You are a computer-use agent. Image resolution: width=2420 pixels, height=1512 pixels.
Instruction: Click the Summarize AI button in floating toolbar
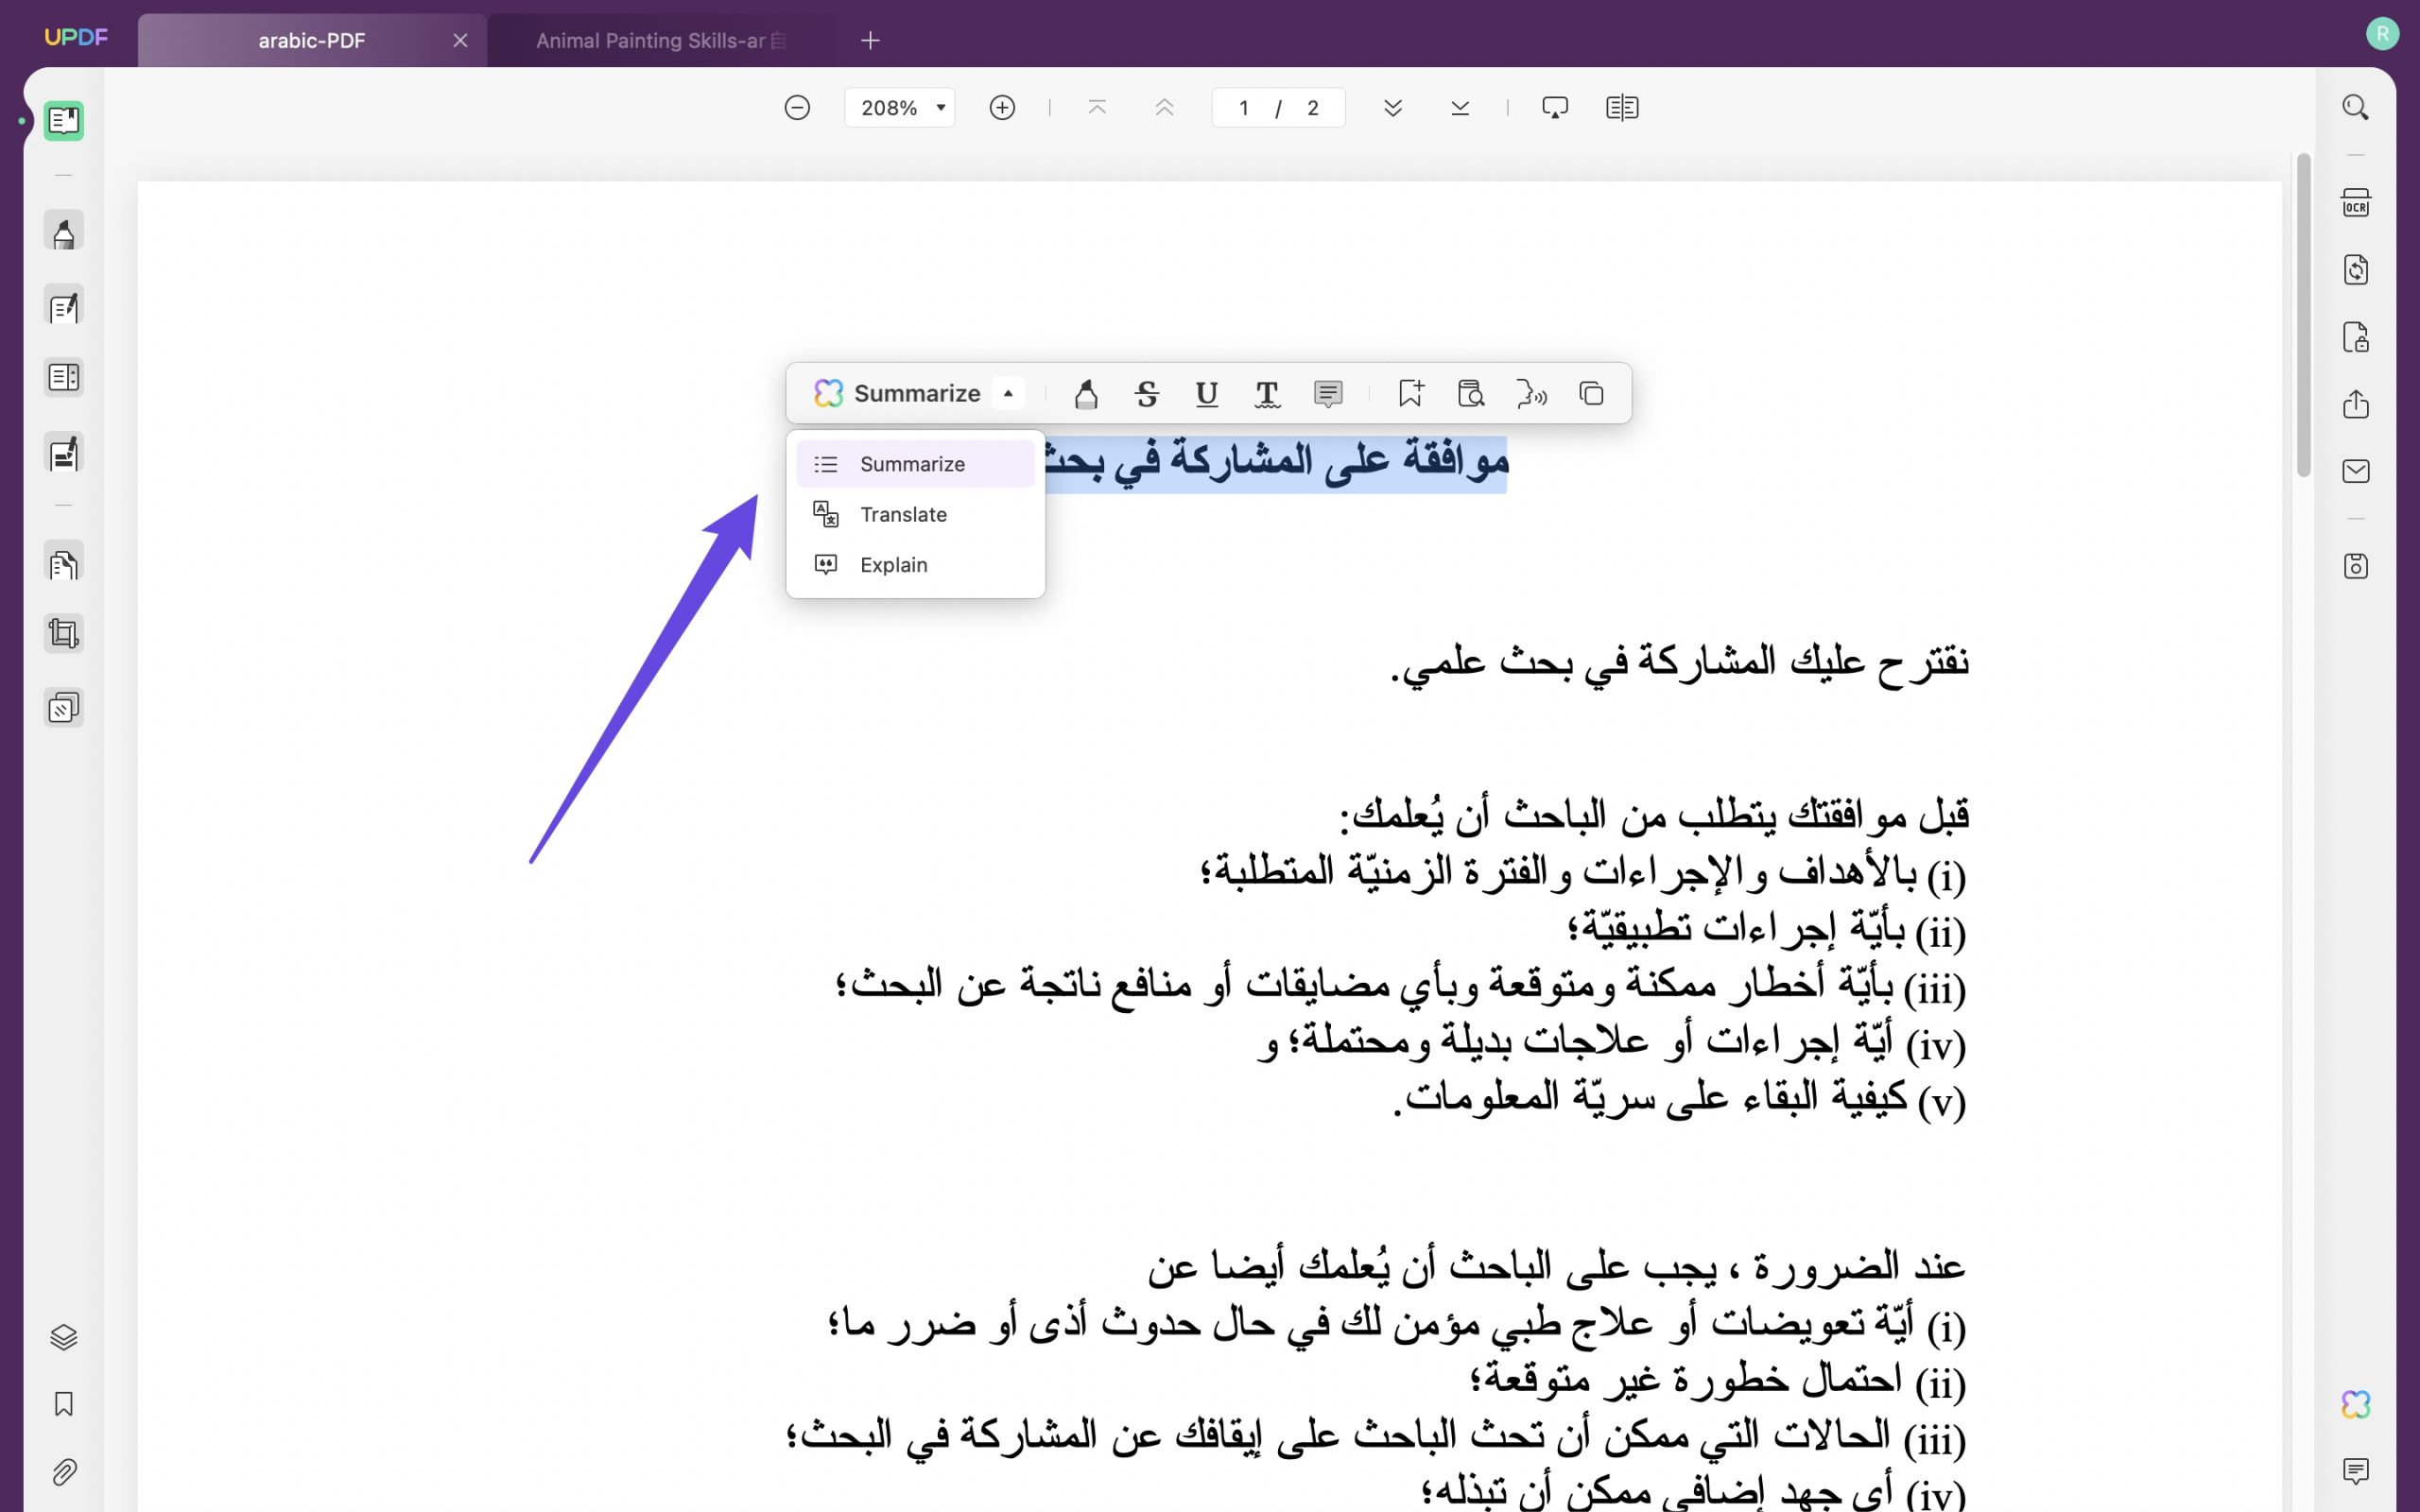point(897,394)
